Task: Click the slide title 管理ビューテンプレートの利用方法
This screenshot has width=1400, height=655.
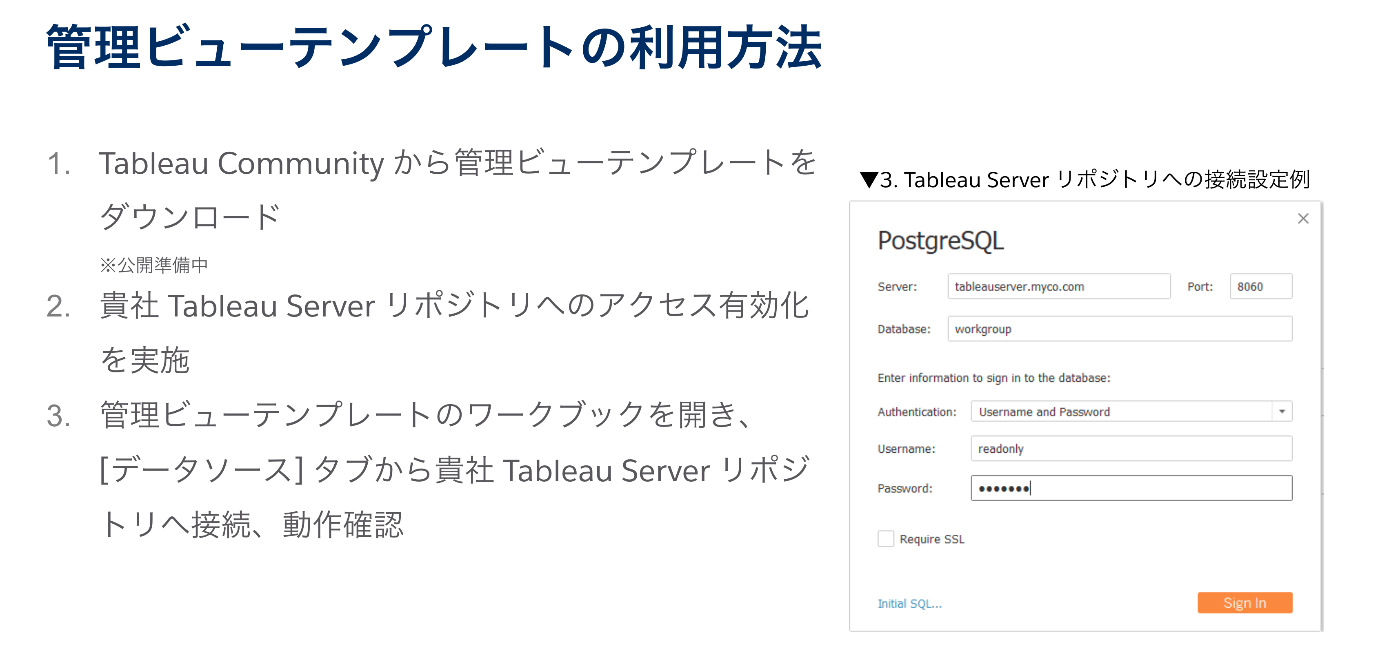Action: point(434,47)
